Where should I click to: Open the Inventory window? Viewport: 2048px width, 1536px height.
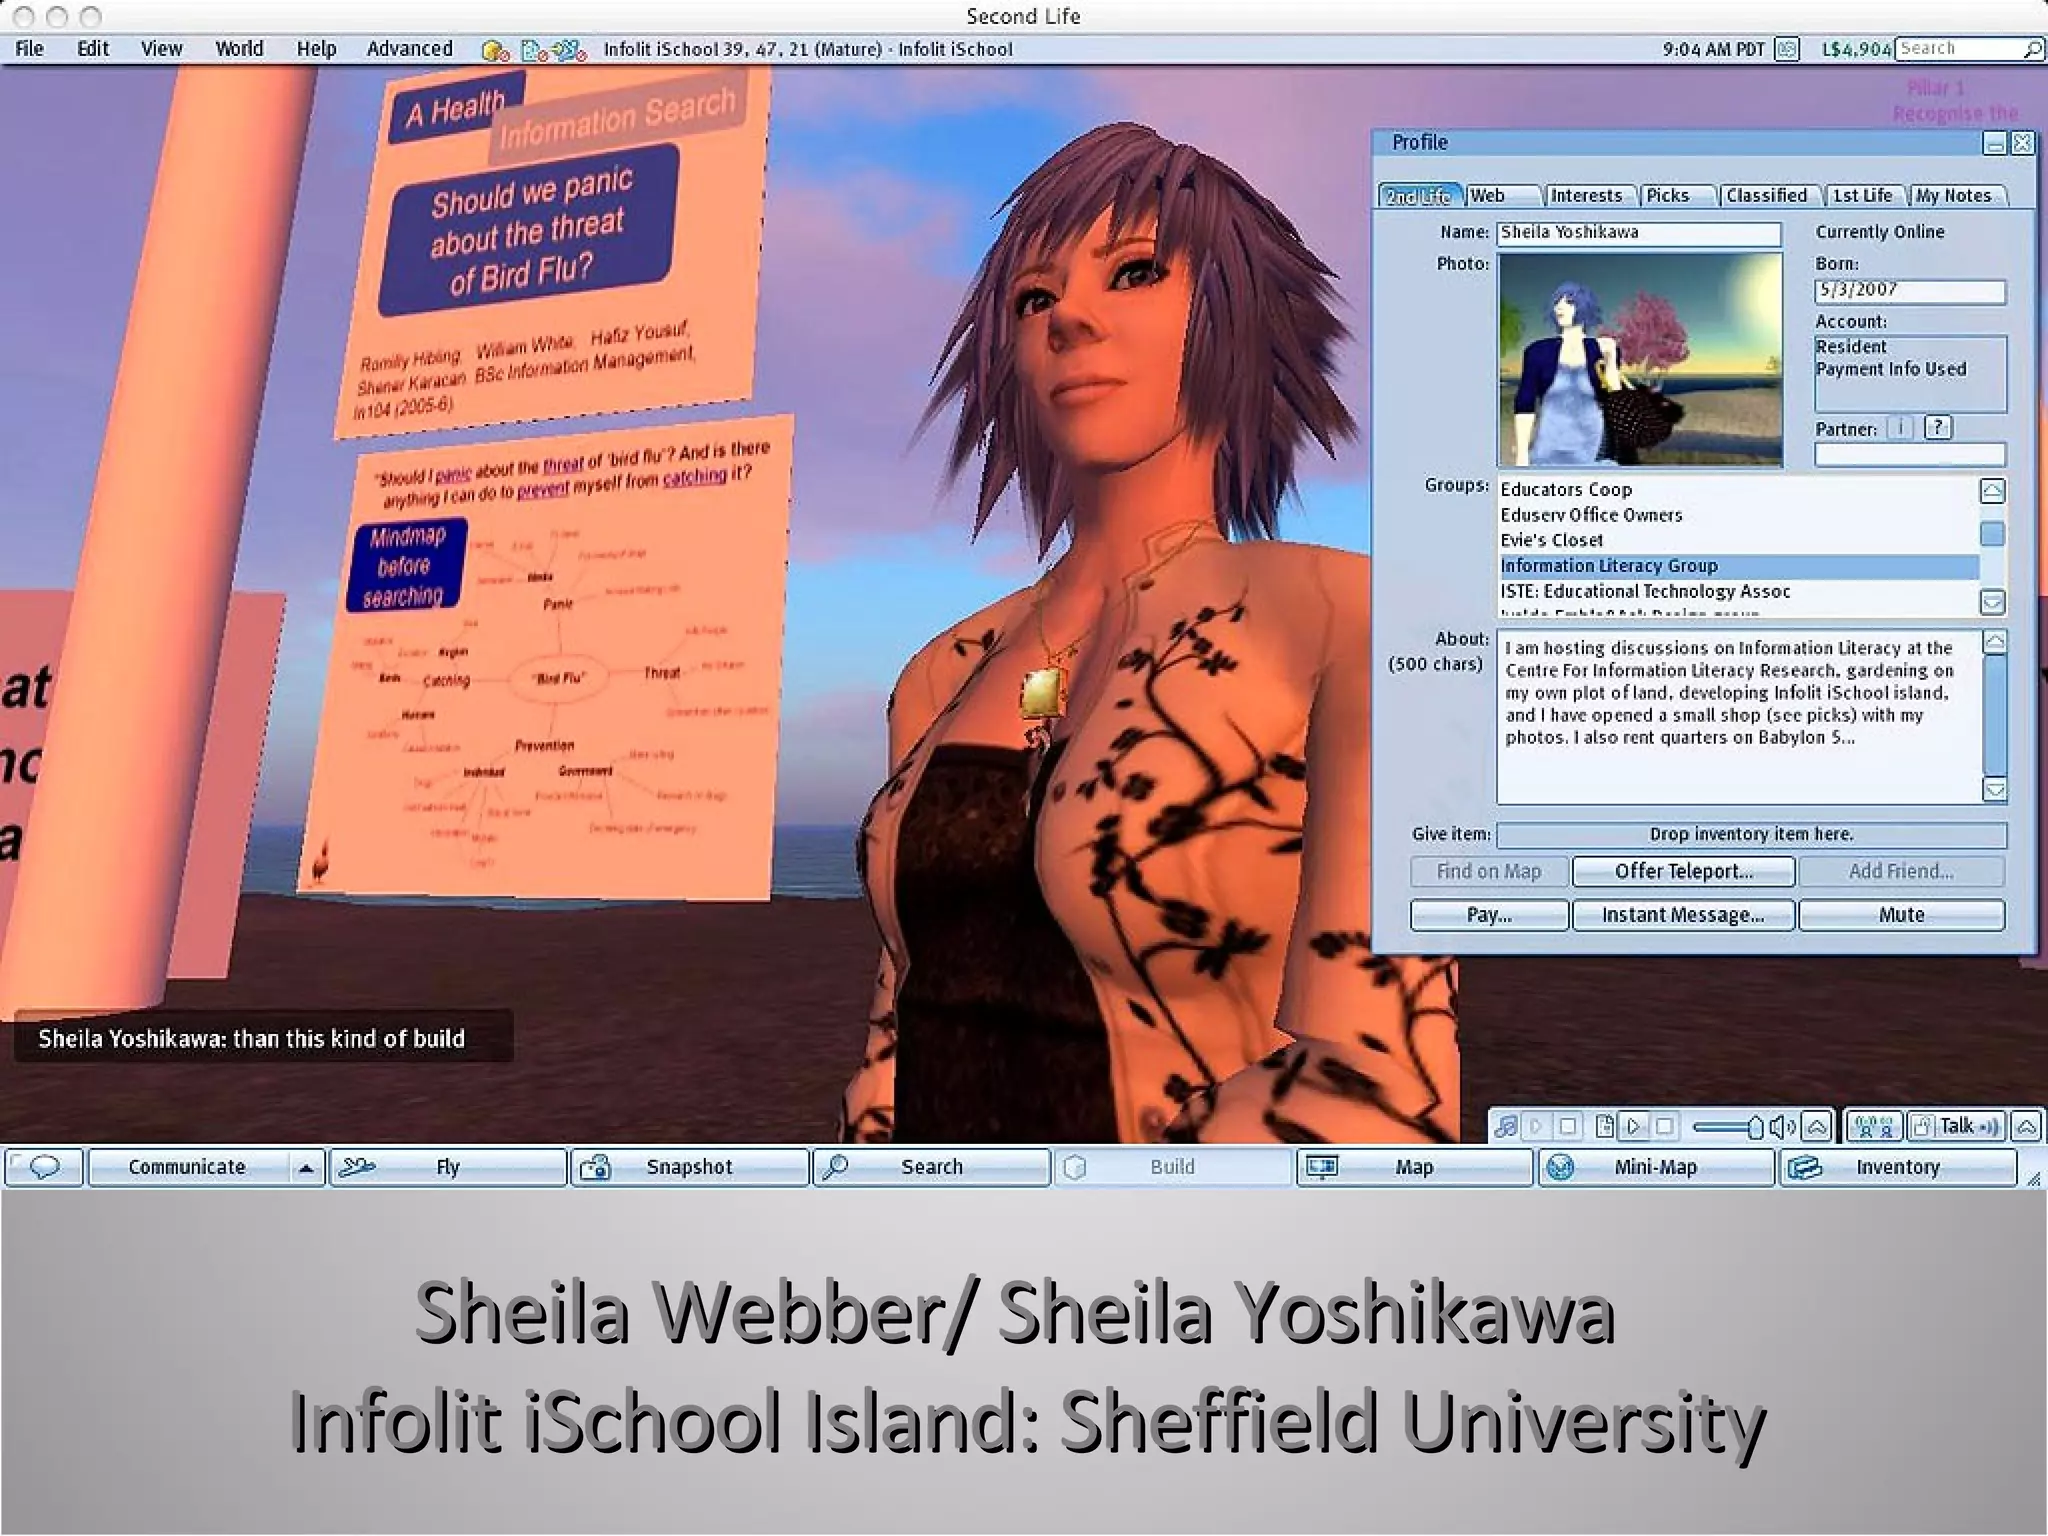tap(1897, 1167)
